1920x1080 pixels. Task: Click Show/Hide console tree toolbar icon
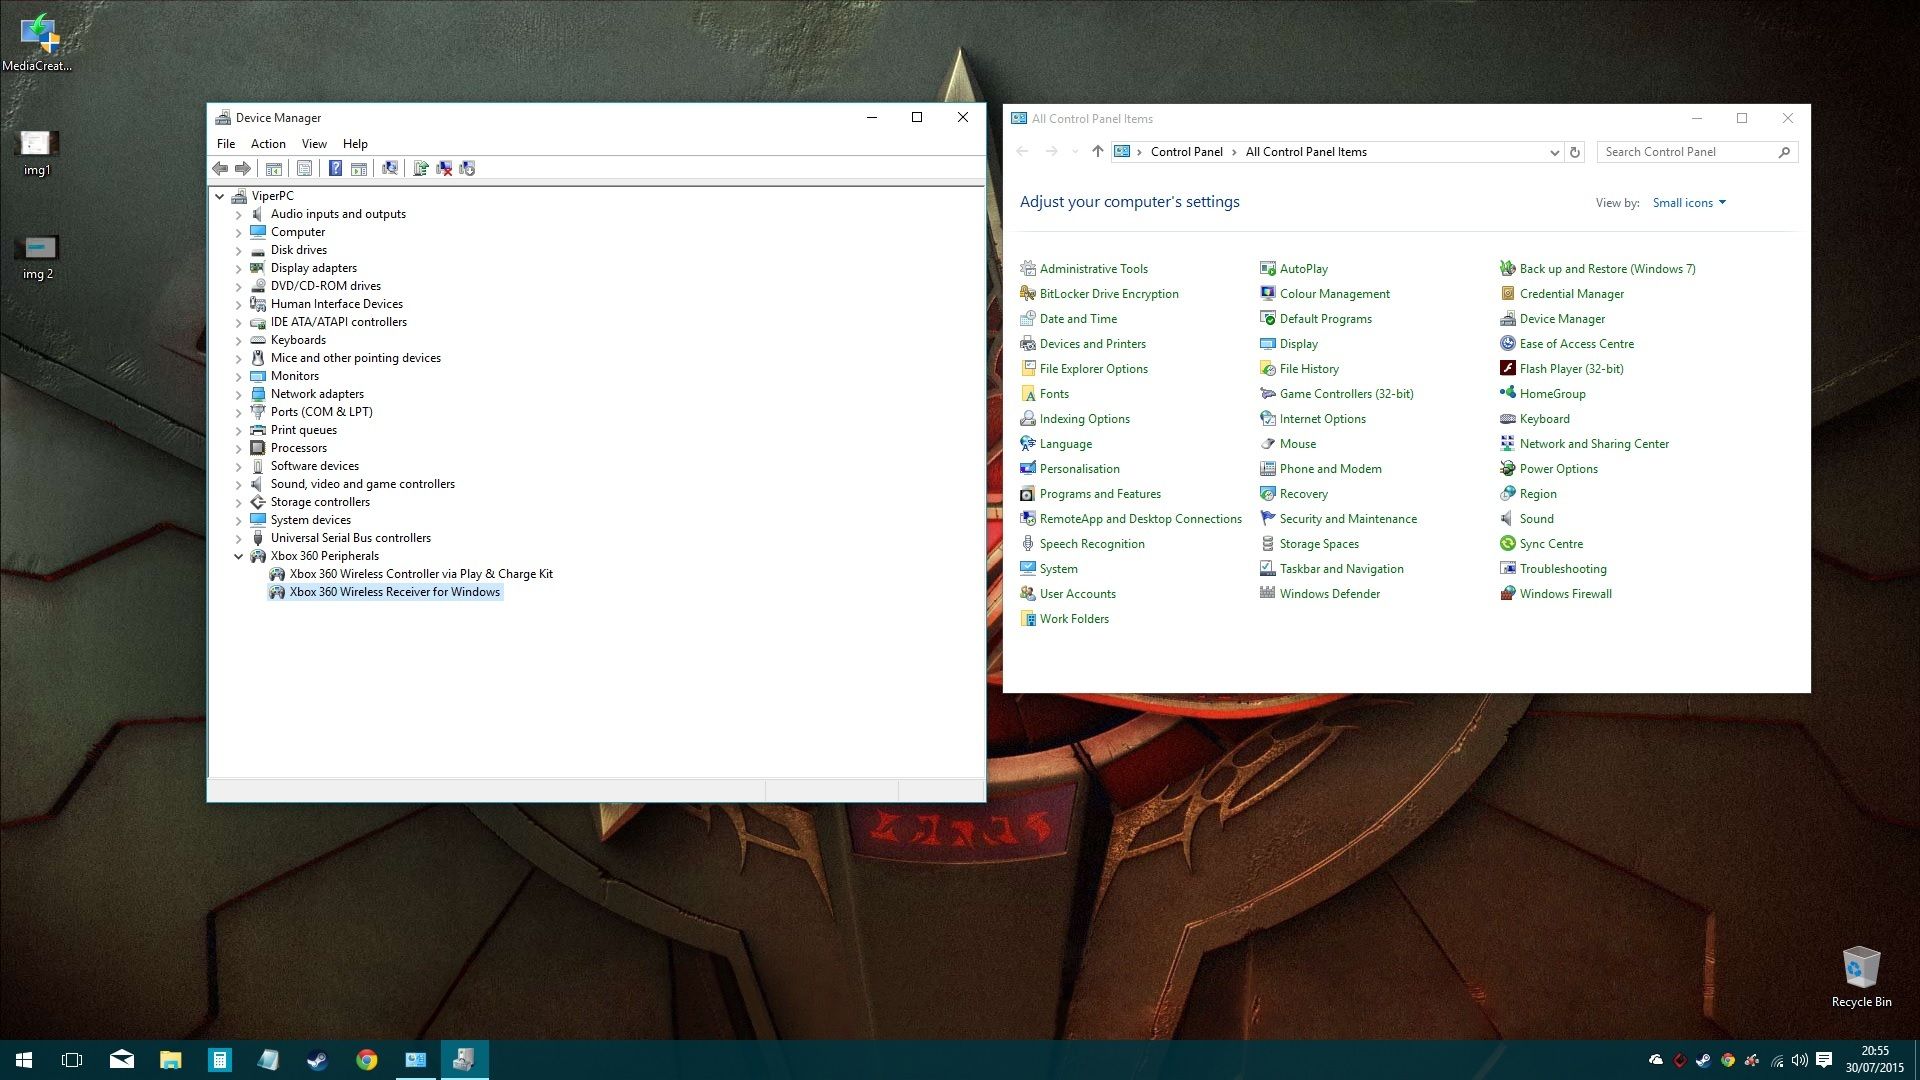tap(274, 168)
